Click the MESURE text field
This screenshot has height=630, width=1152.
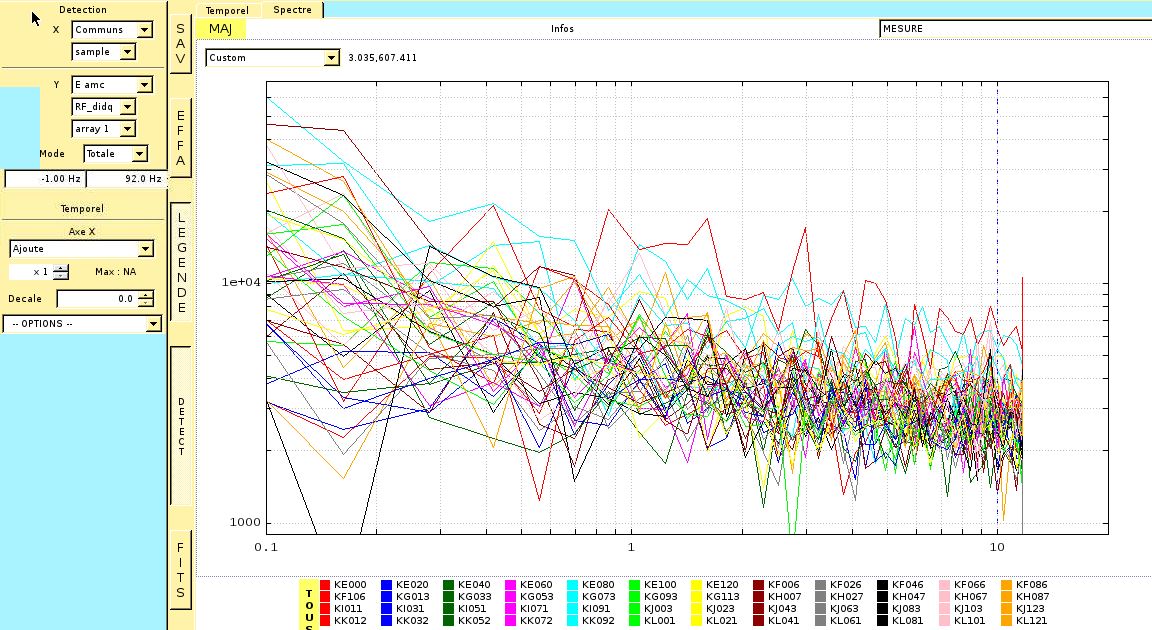point(1015,29)
